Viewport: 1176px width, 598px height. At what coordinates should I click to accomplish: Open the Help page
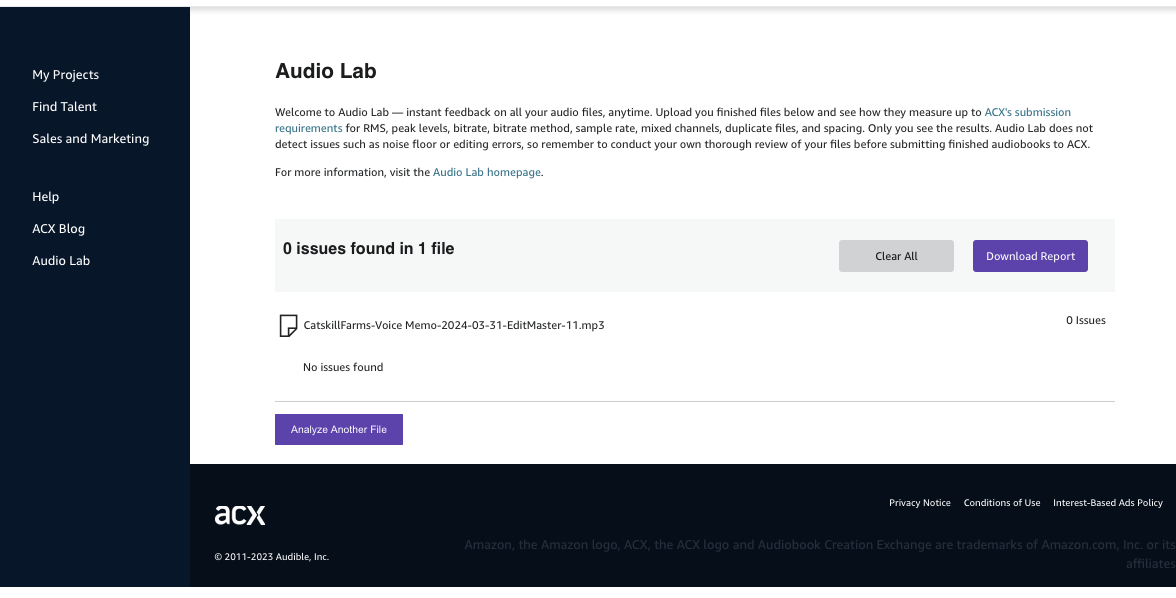[x=45, y=197]
